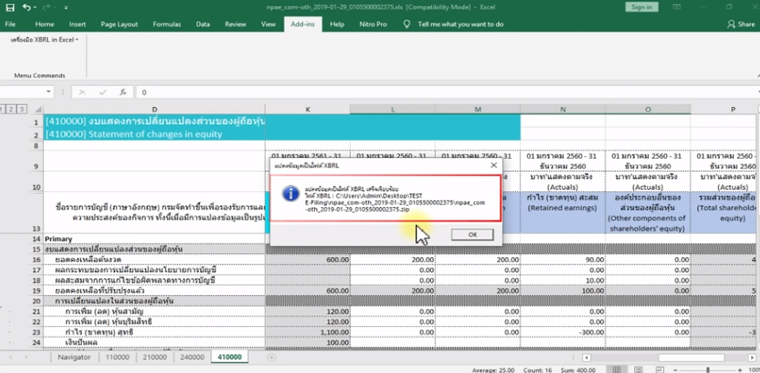Switch to the Data ribbon tab
Image resolution: width=760 pixels, height=373 pixels.
(203, 24)
